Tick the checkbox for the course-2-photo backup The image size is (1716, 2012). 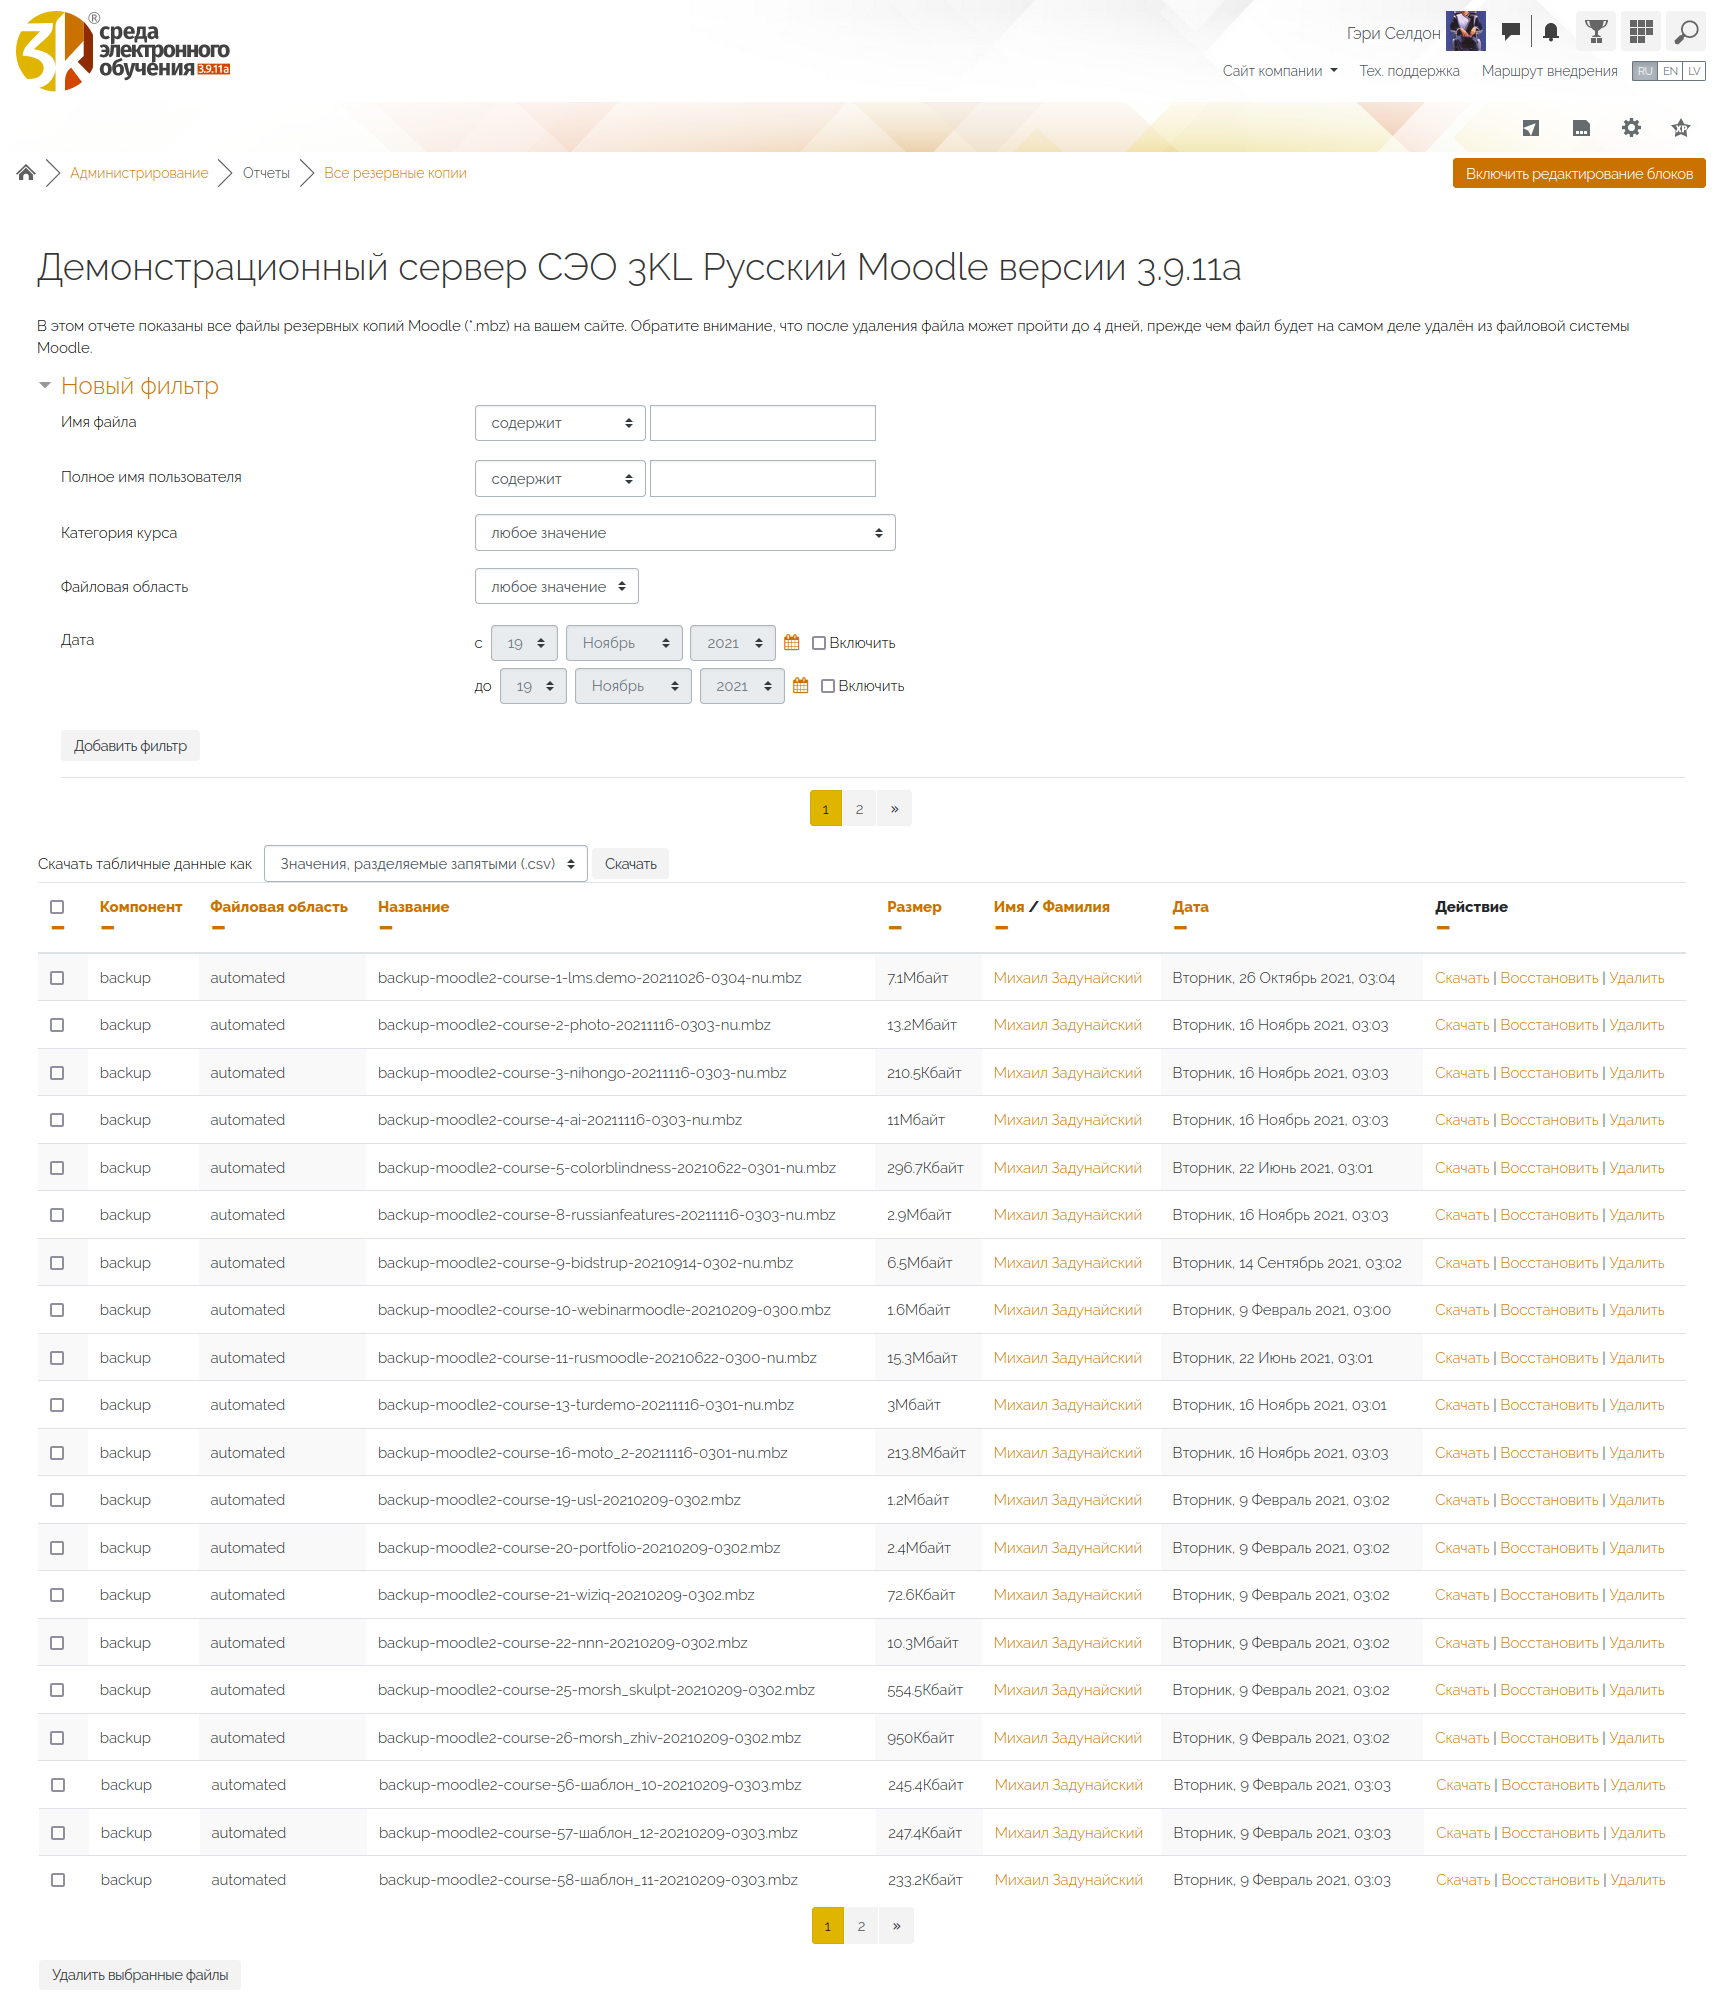[x=57, y=1025]
